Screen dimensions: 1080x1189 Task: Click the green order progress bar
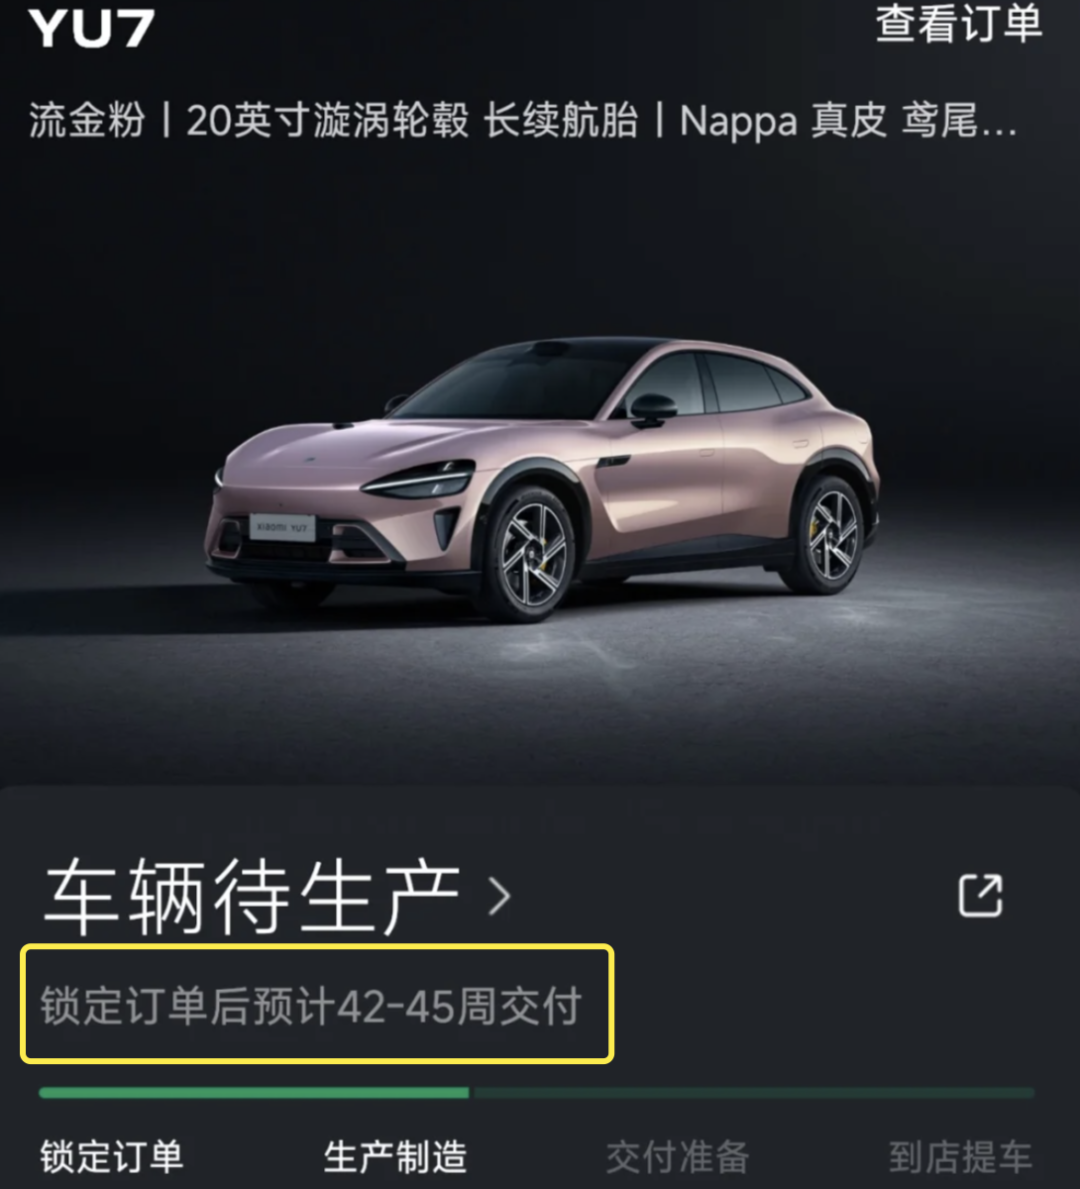(x=254, y=1093)
